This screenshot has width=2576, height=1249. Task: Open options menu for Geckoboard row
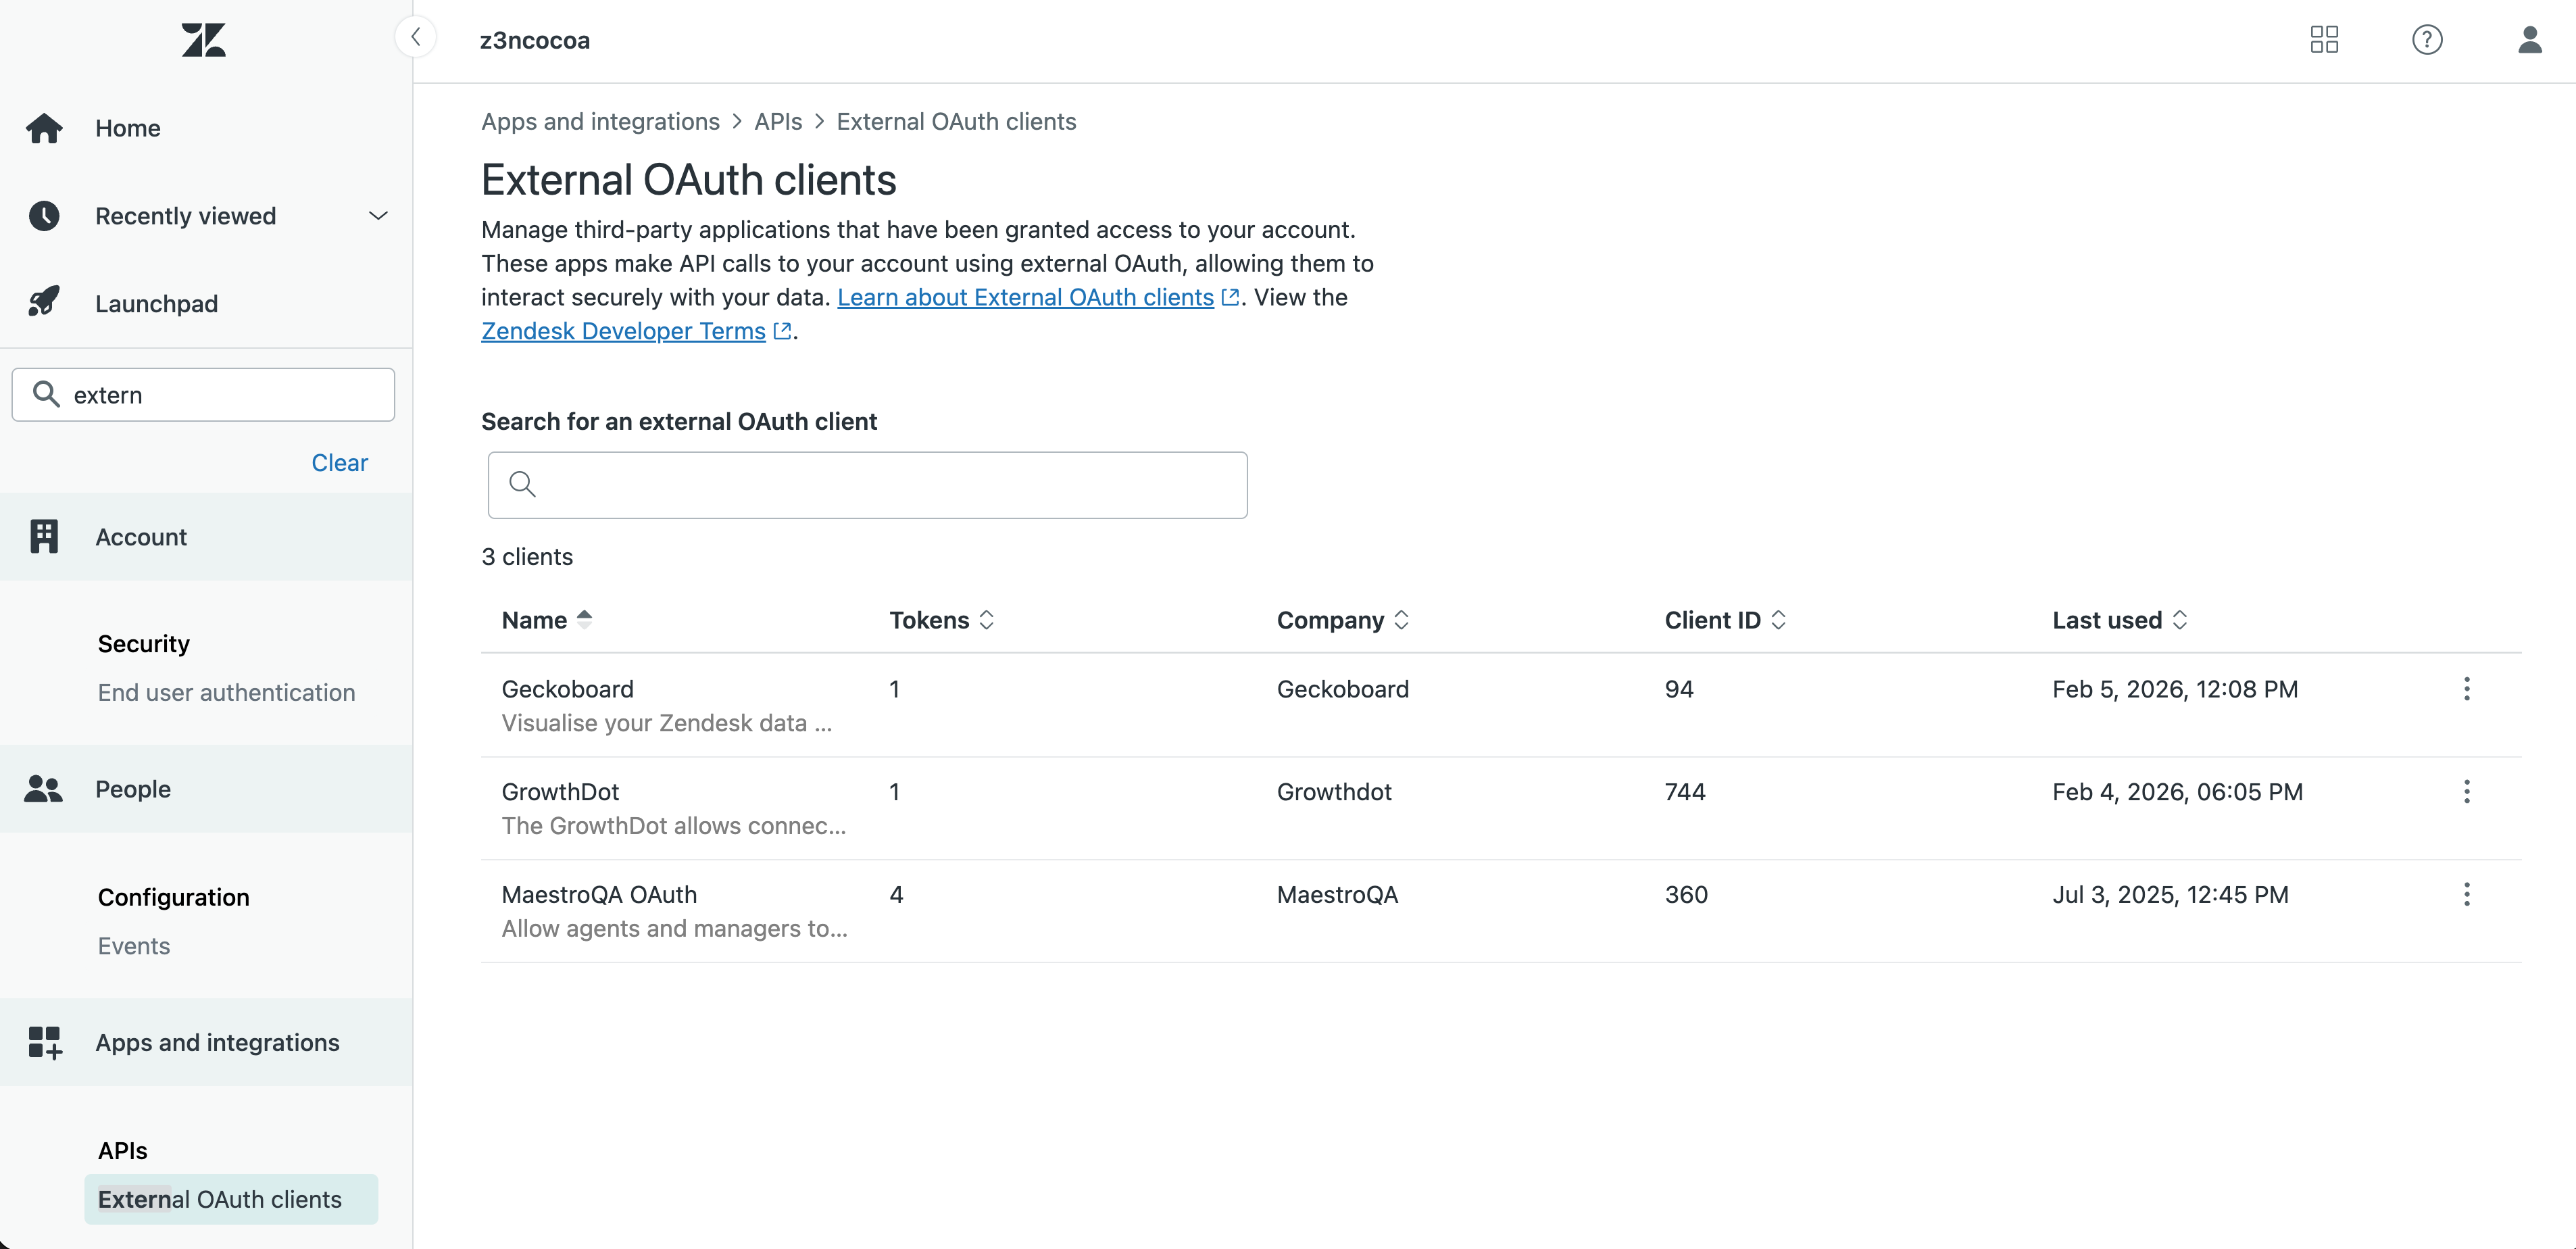2466,689
